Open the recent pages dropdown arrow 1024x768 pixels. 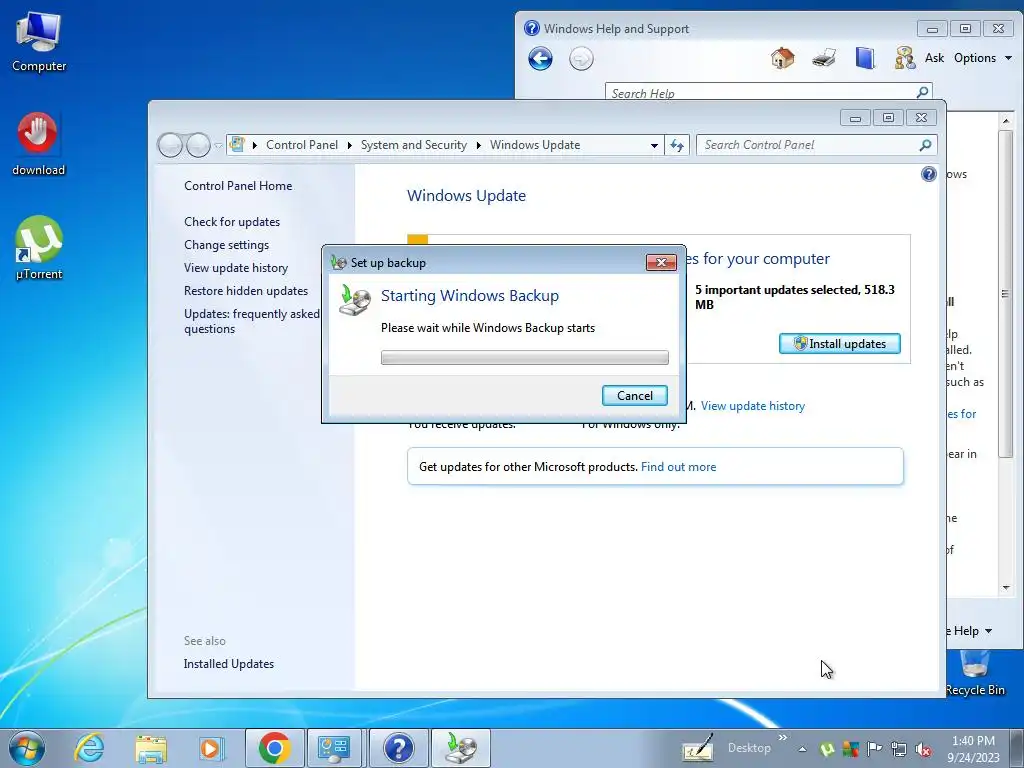218,145
